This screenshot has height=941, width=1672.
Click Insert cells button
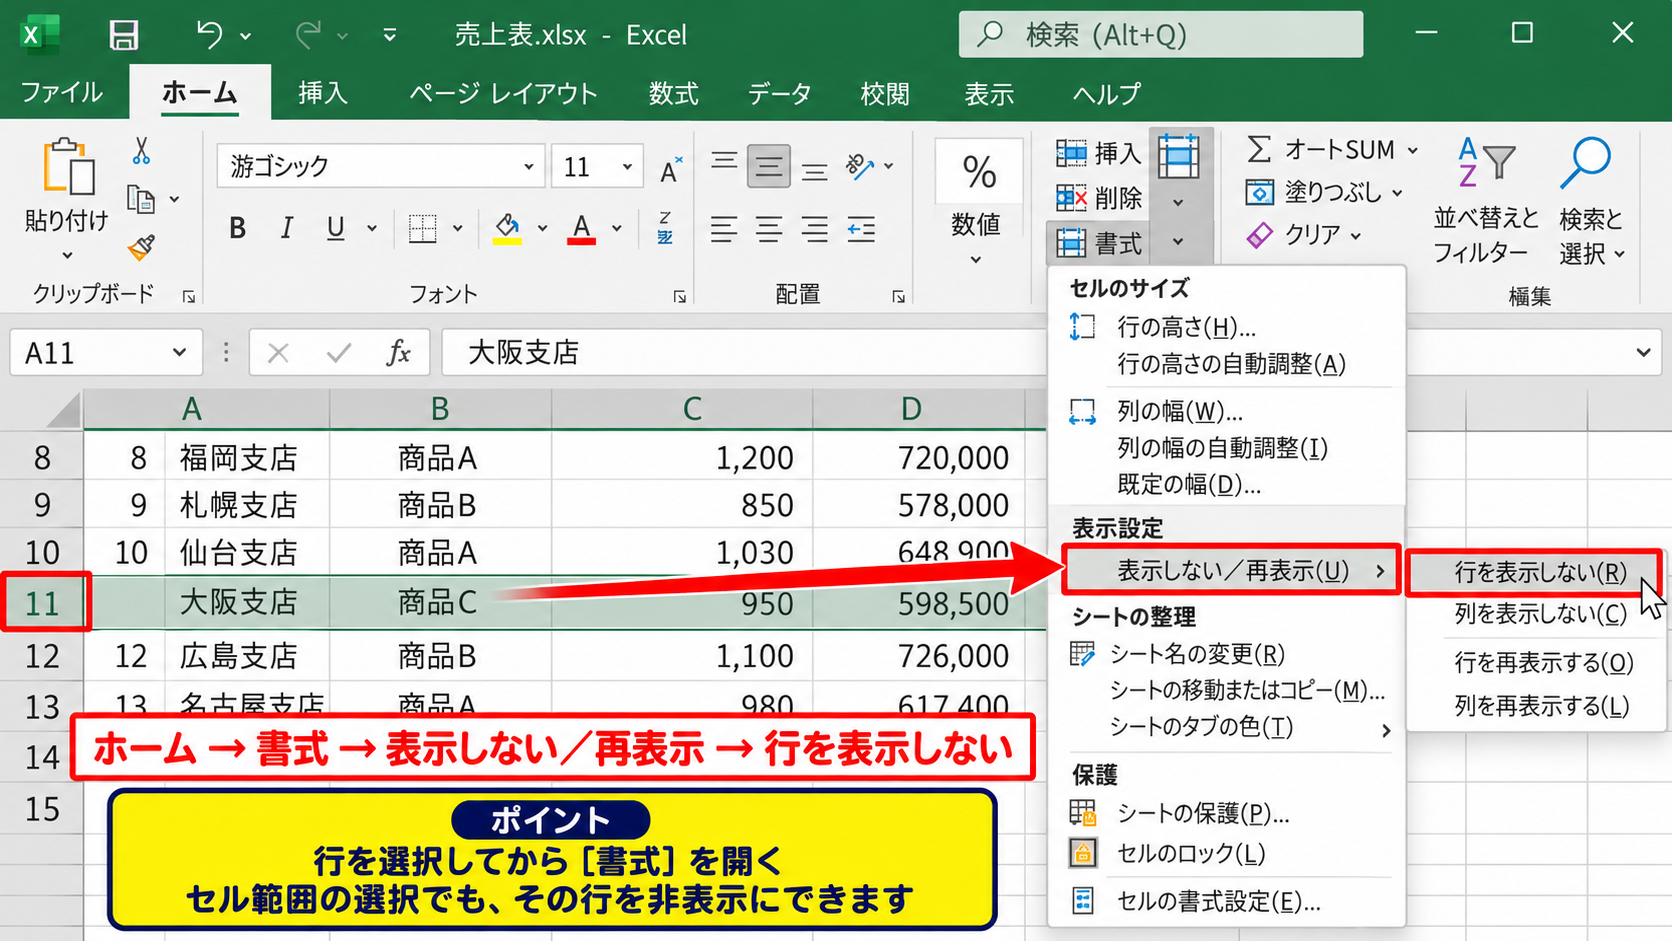pos(1098,153)
